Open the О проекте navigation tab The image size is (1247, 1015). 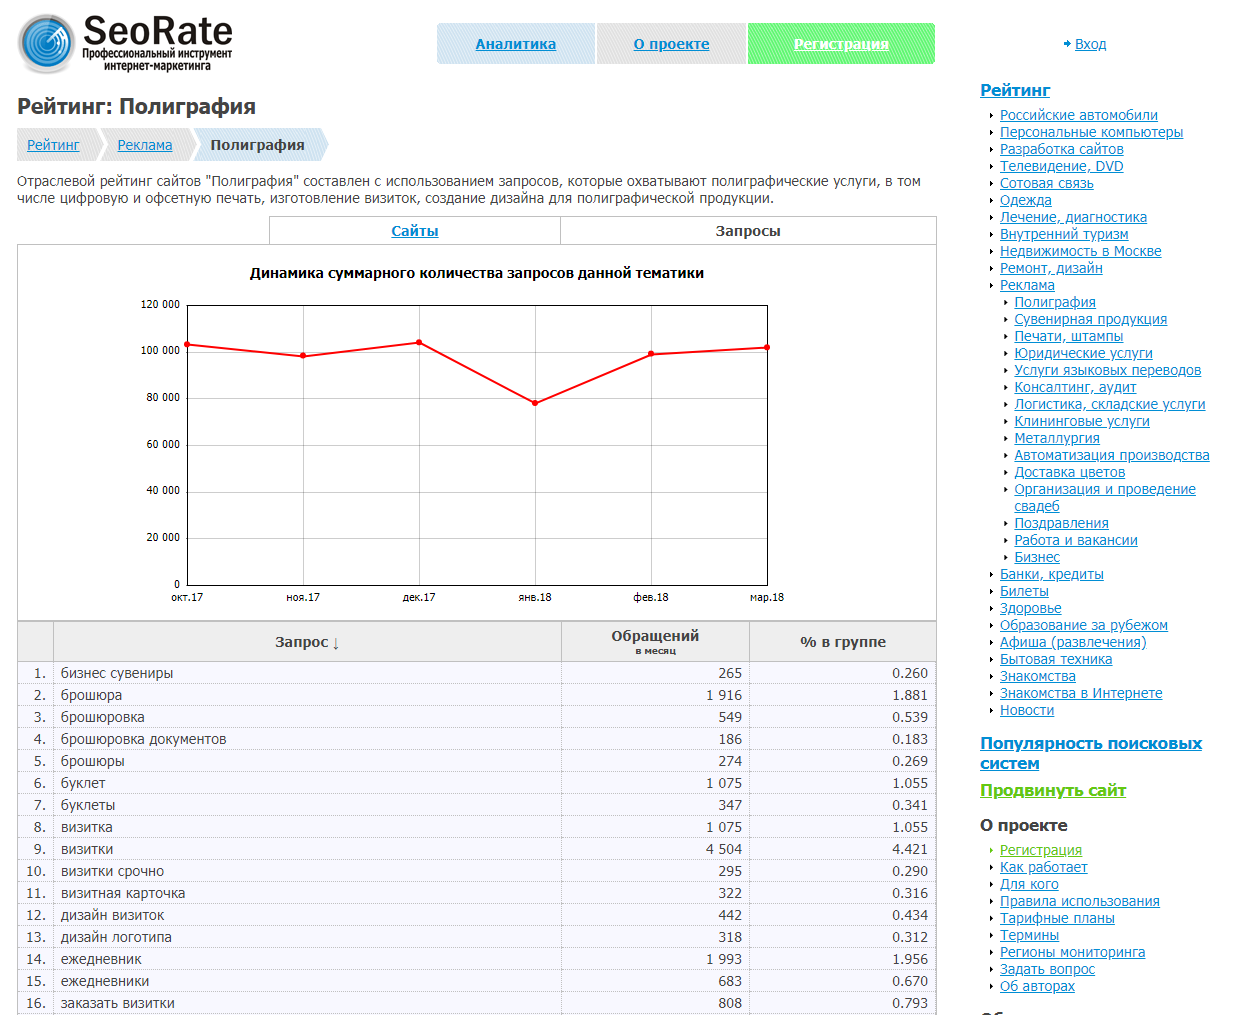671,44
